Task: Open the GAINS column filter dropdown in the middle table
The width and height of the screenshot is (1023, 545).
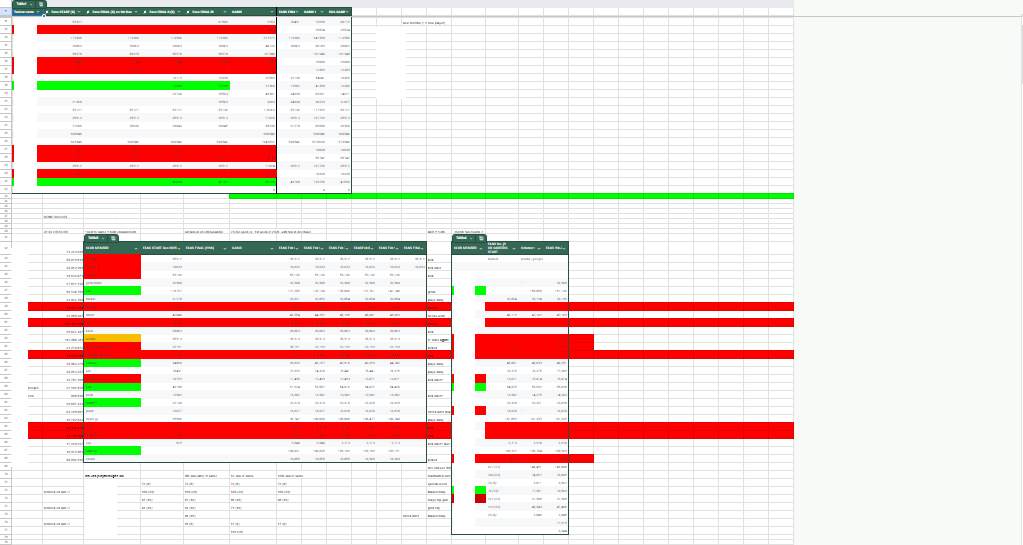Action: (271, 249)
